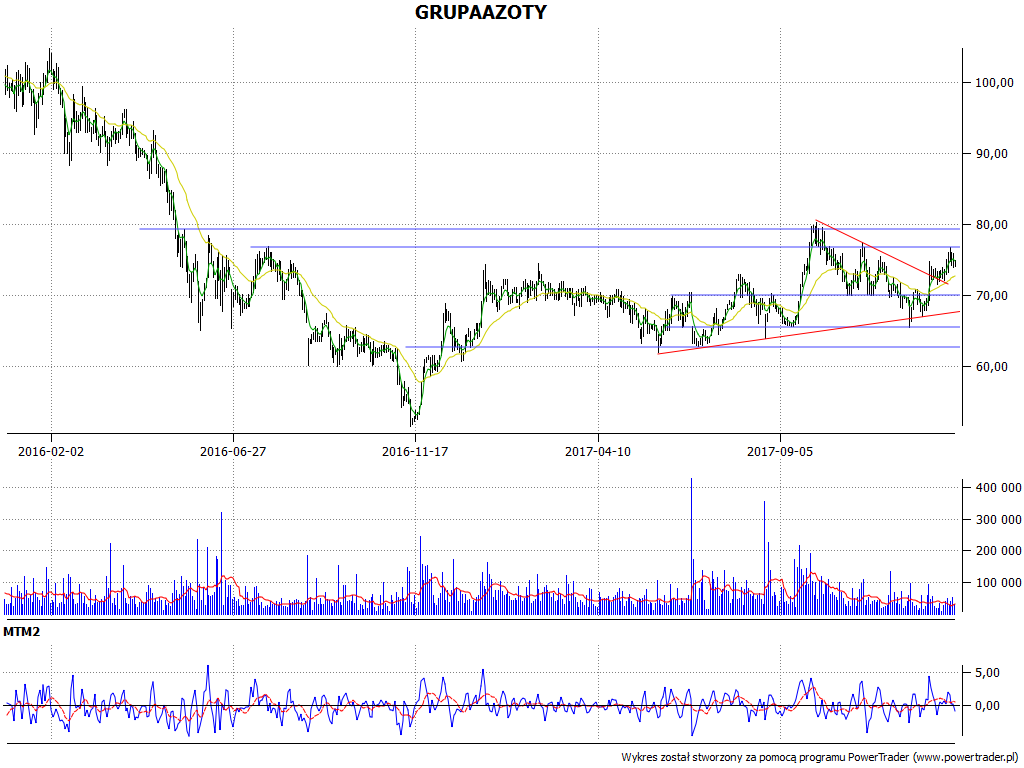Select the 2016-02-02 date label
The width and height of the screenshot is (1024, 768).
pos(51,451)
